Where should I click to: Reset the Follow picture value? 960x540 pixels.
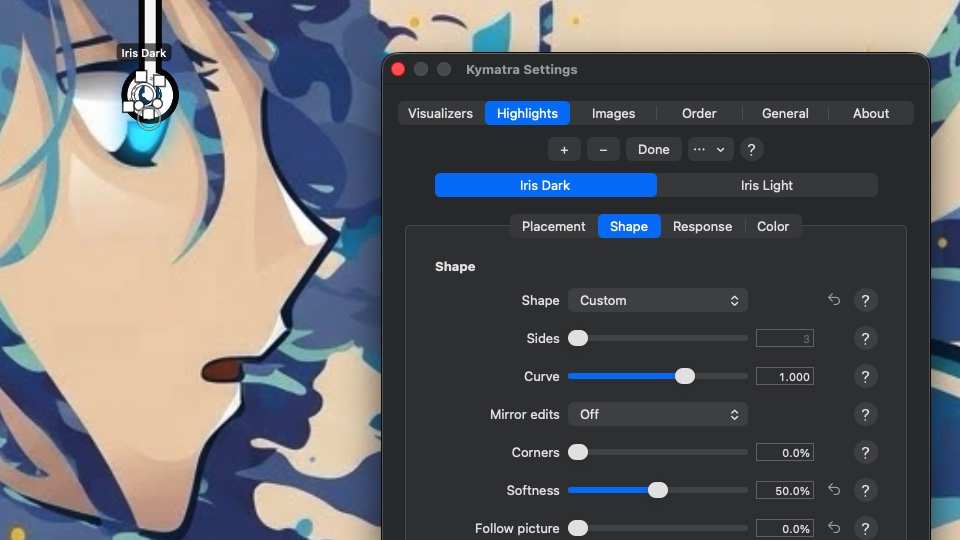(834, 528)
